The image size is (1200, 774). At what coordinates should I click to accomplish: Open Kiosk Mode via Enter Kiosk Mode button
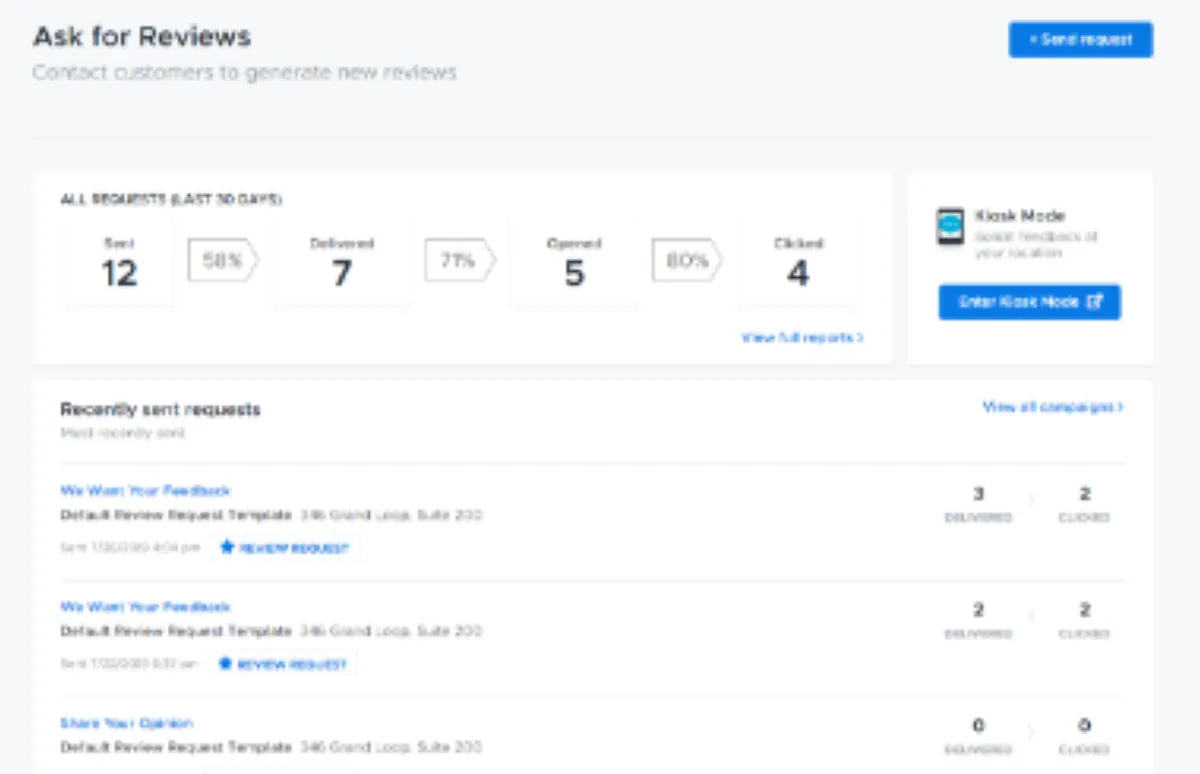click(x=1029, y=302)
